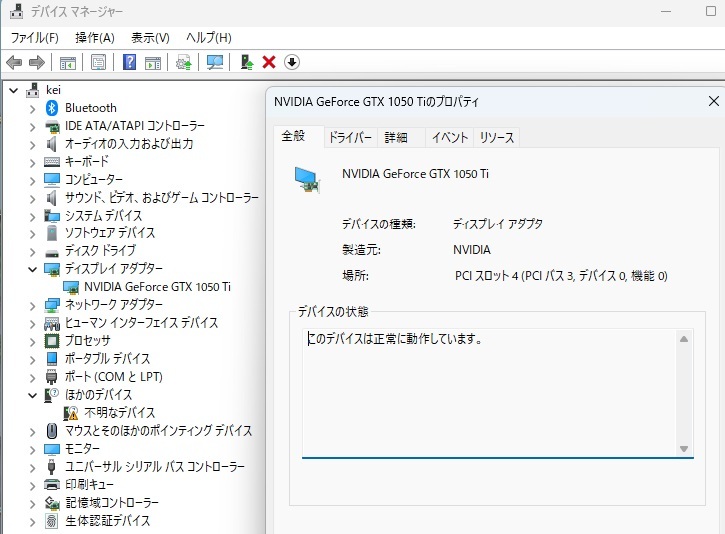Click the PCI スロット 4 location text
Screen dimensions: 725x534
[561, 276]
